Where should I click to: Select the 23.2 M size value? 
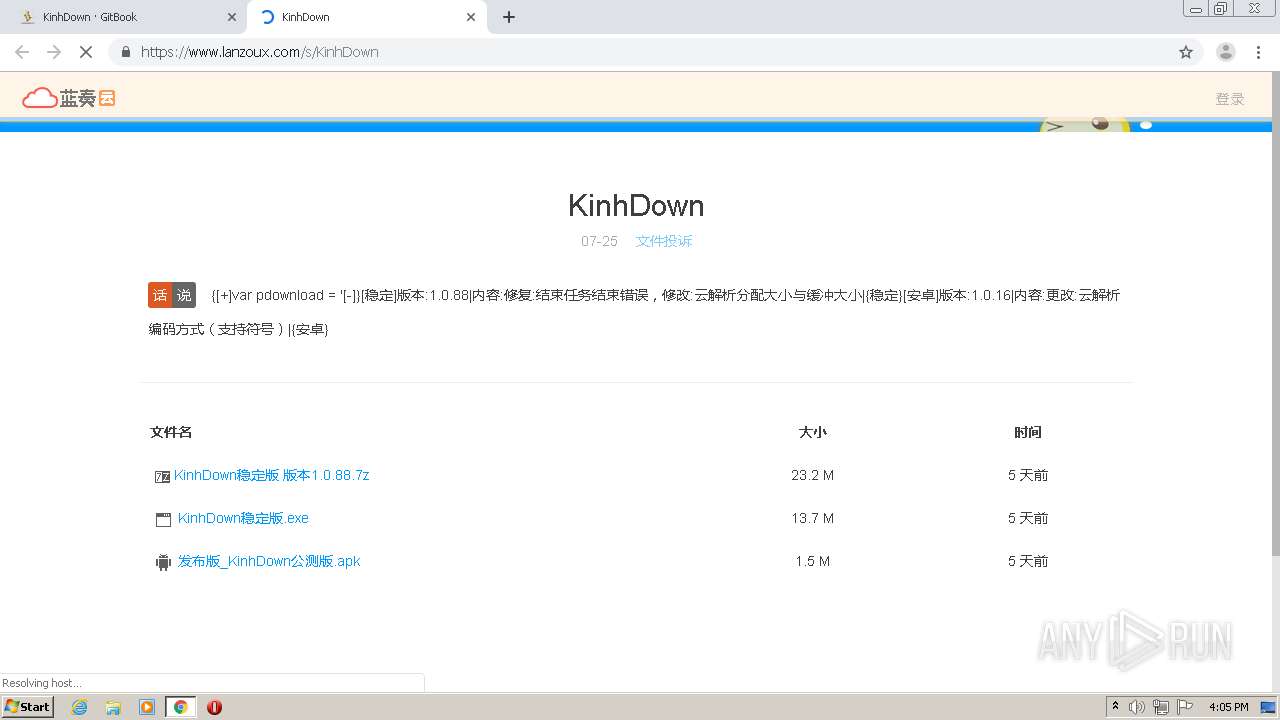tap(812, 475)
